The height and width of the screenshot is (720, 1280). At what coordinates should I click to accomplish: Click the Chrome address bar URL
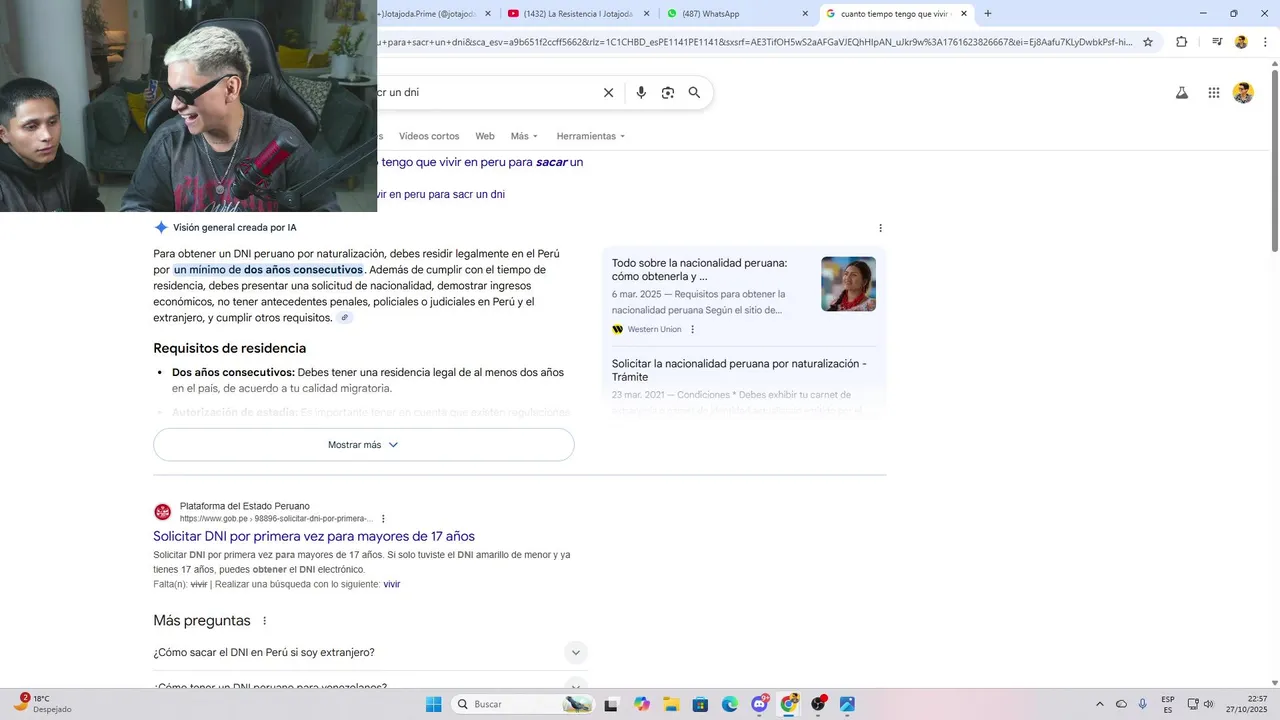755,42
